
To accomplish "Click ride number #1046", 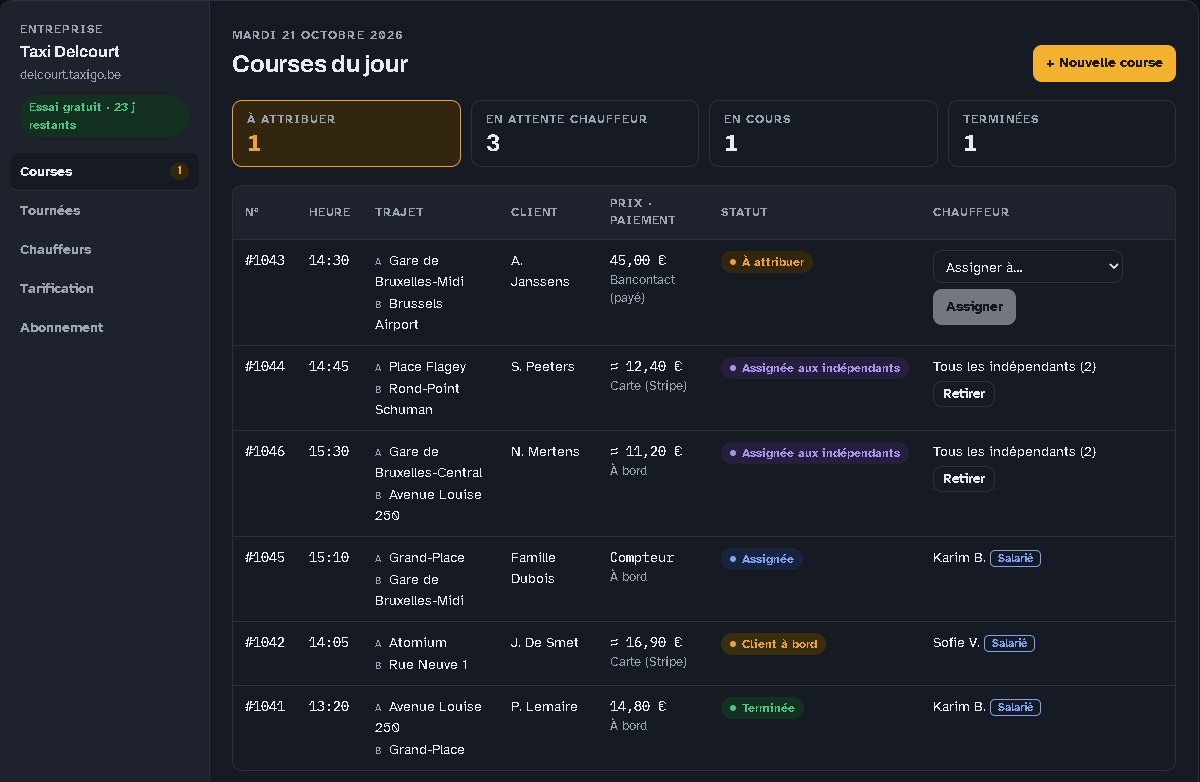I will [265, 451].
